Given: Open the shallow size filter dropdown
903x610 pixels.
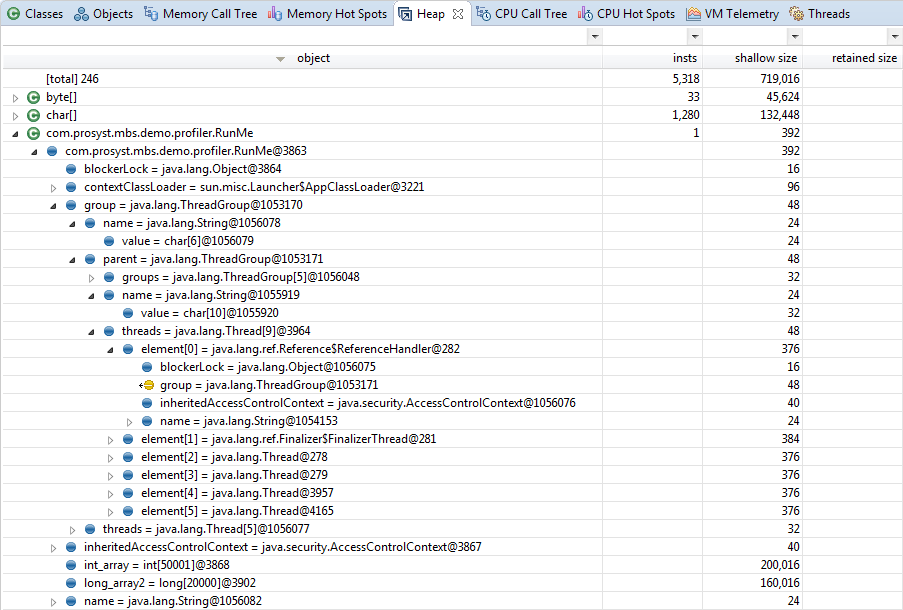Looking at the screenshot, I should point(795,36).
